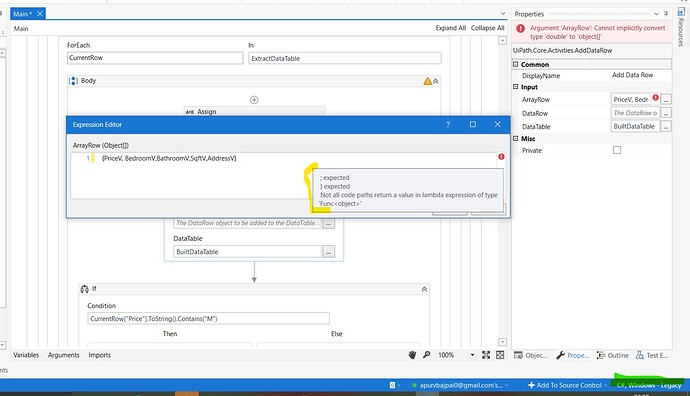Viewport: 690px width, 396px height.
Task: Open the account email status dropdown
Action: (460, 385)
